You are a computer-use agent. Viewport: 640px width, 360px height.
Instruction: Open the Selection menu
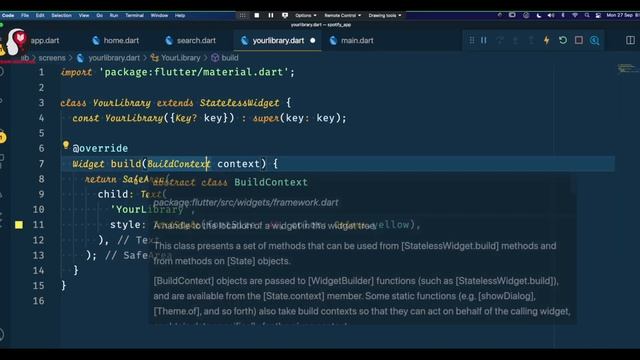pyautogui.click(x=61, y=16)
